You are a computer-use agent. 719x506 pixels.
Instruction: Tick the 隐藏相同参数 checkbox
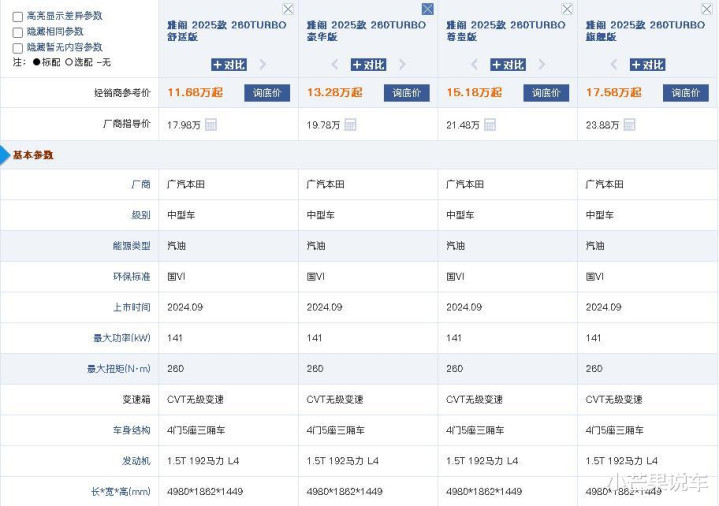coord(18,33)
